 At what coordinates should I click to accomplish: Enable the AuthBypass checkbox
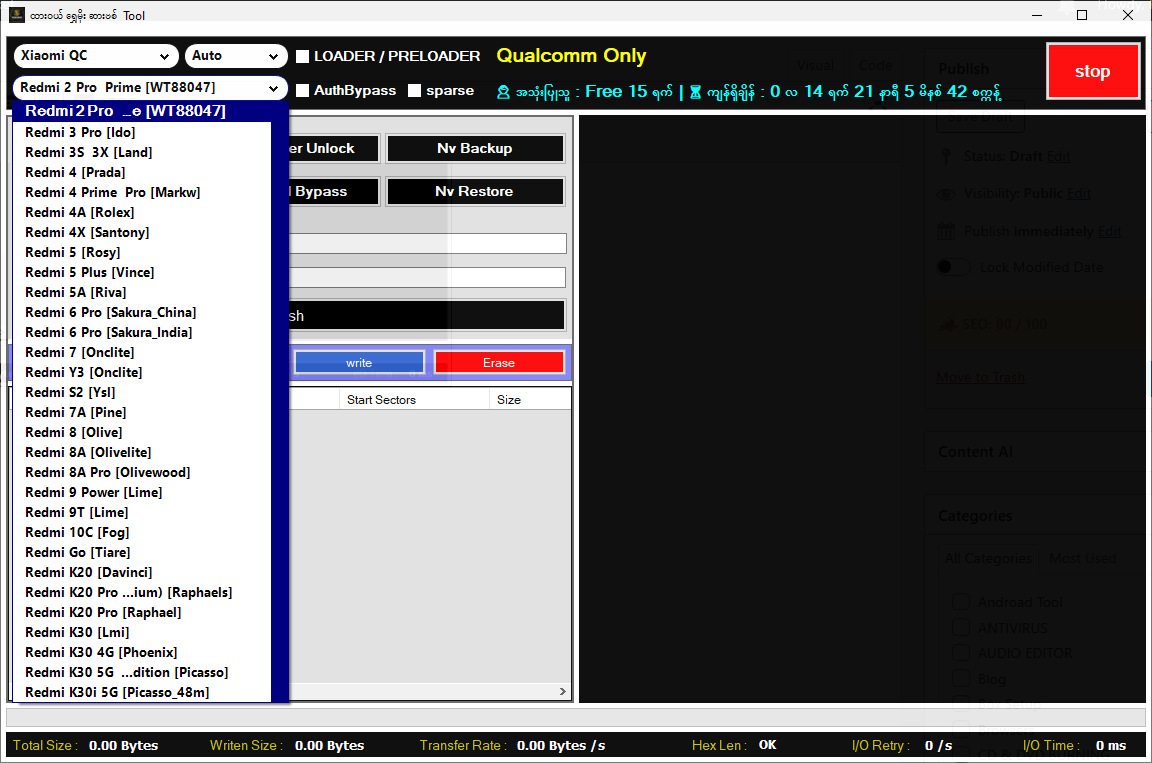[302, 90]
